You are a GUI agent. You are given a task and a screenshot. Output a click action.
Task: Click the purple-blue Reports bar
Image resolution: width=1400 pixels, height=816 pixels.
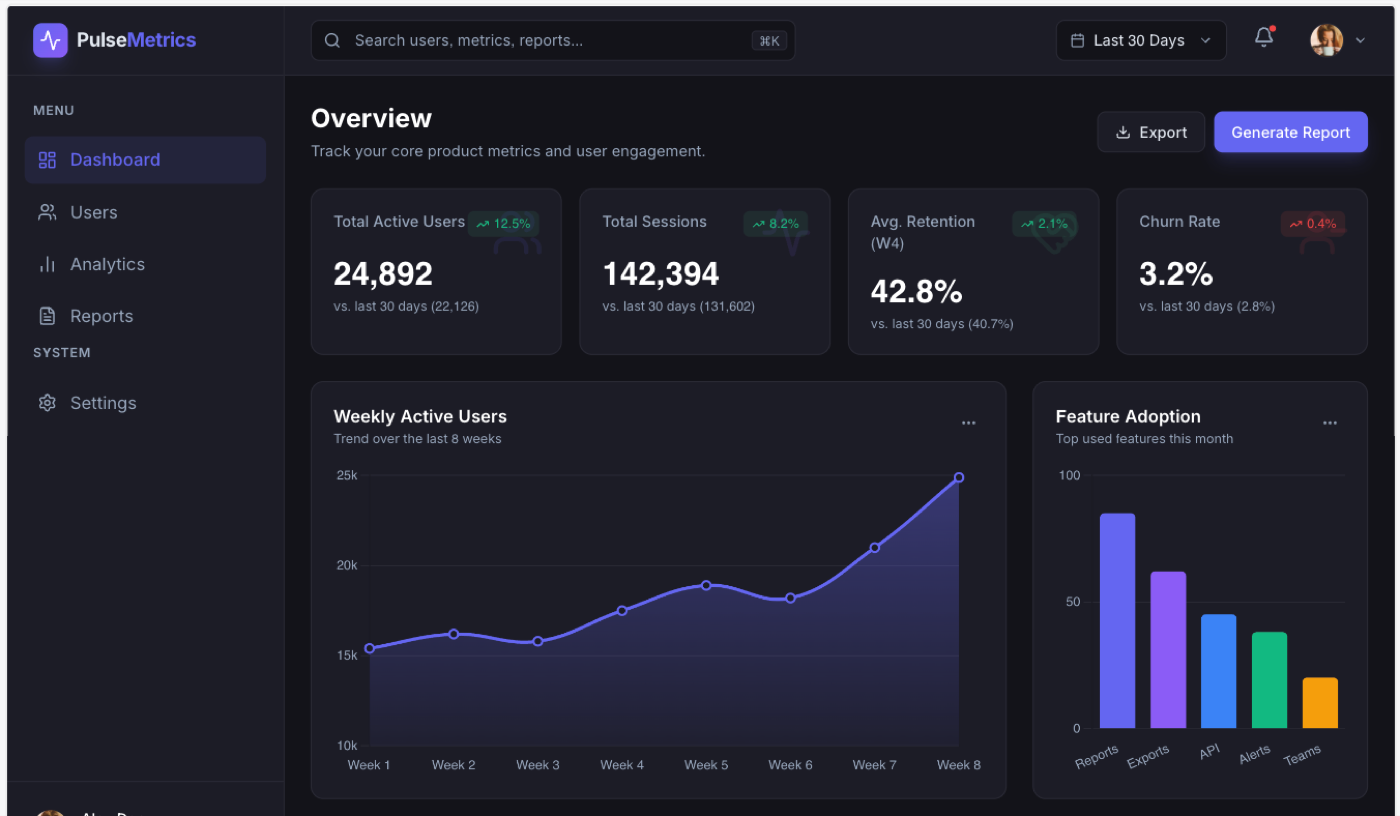click(x=1118, y=621)
